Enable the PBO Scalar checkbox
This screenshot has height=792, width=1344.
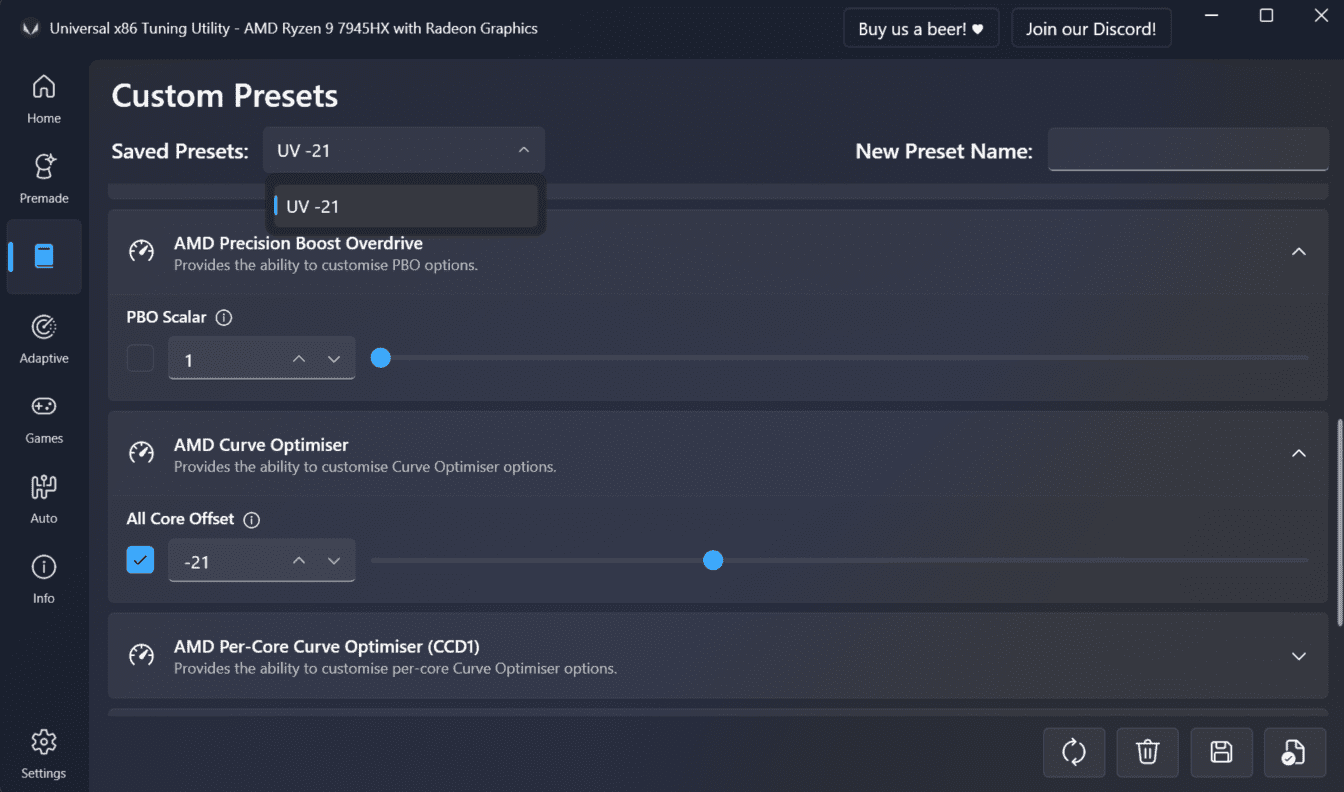(x=141, y=359)
